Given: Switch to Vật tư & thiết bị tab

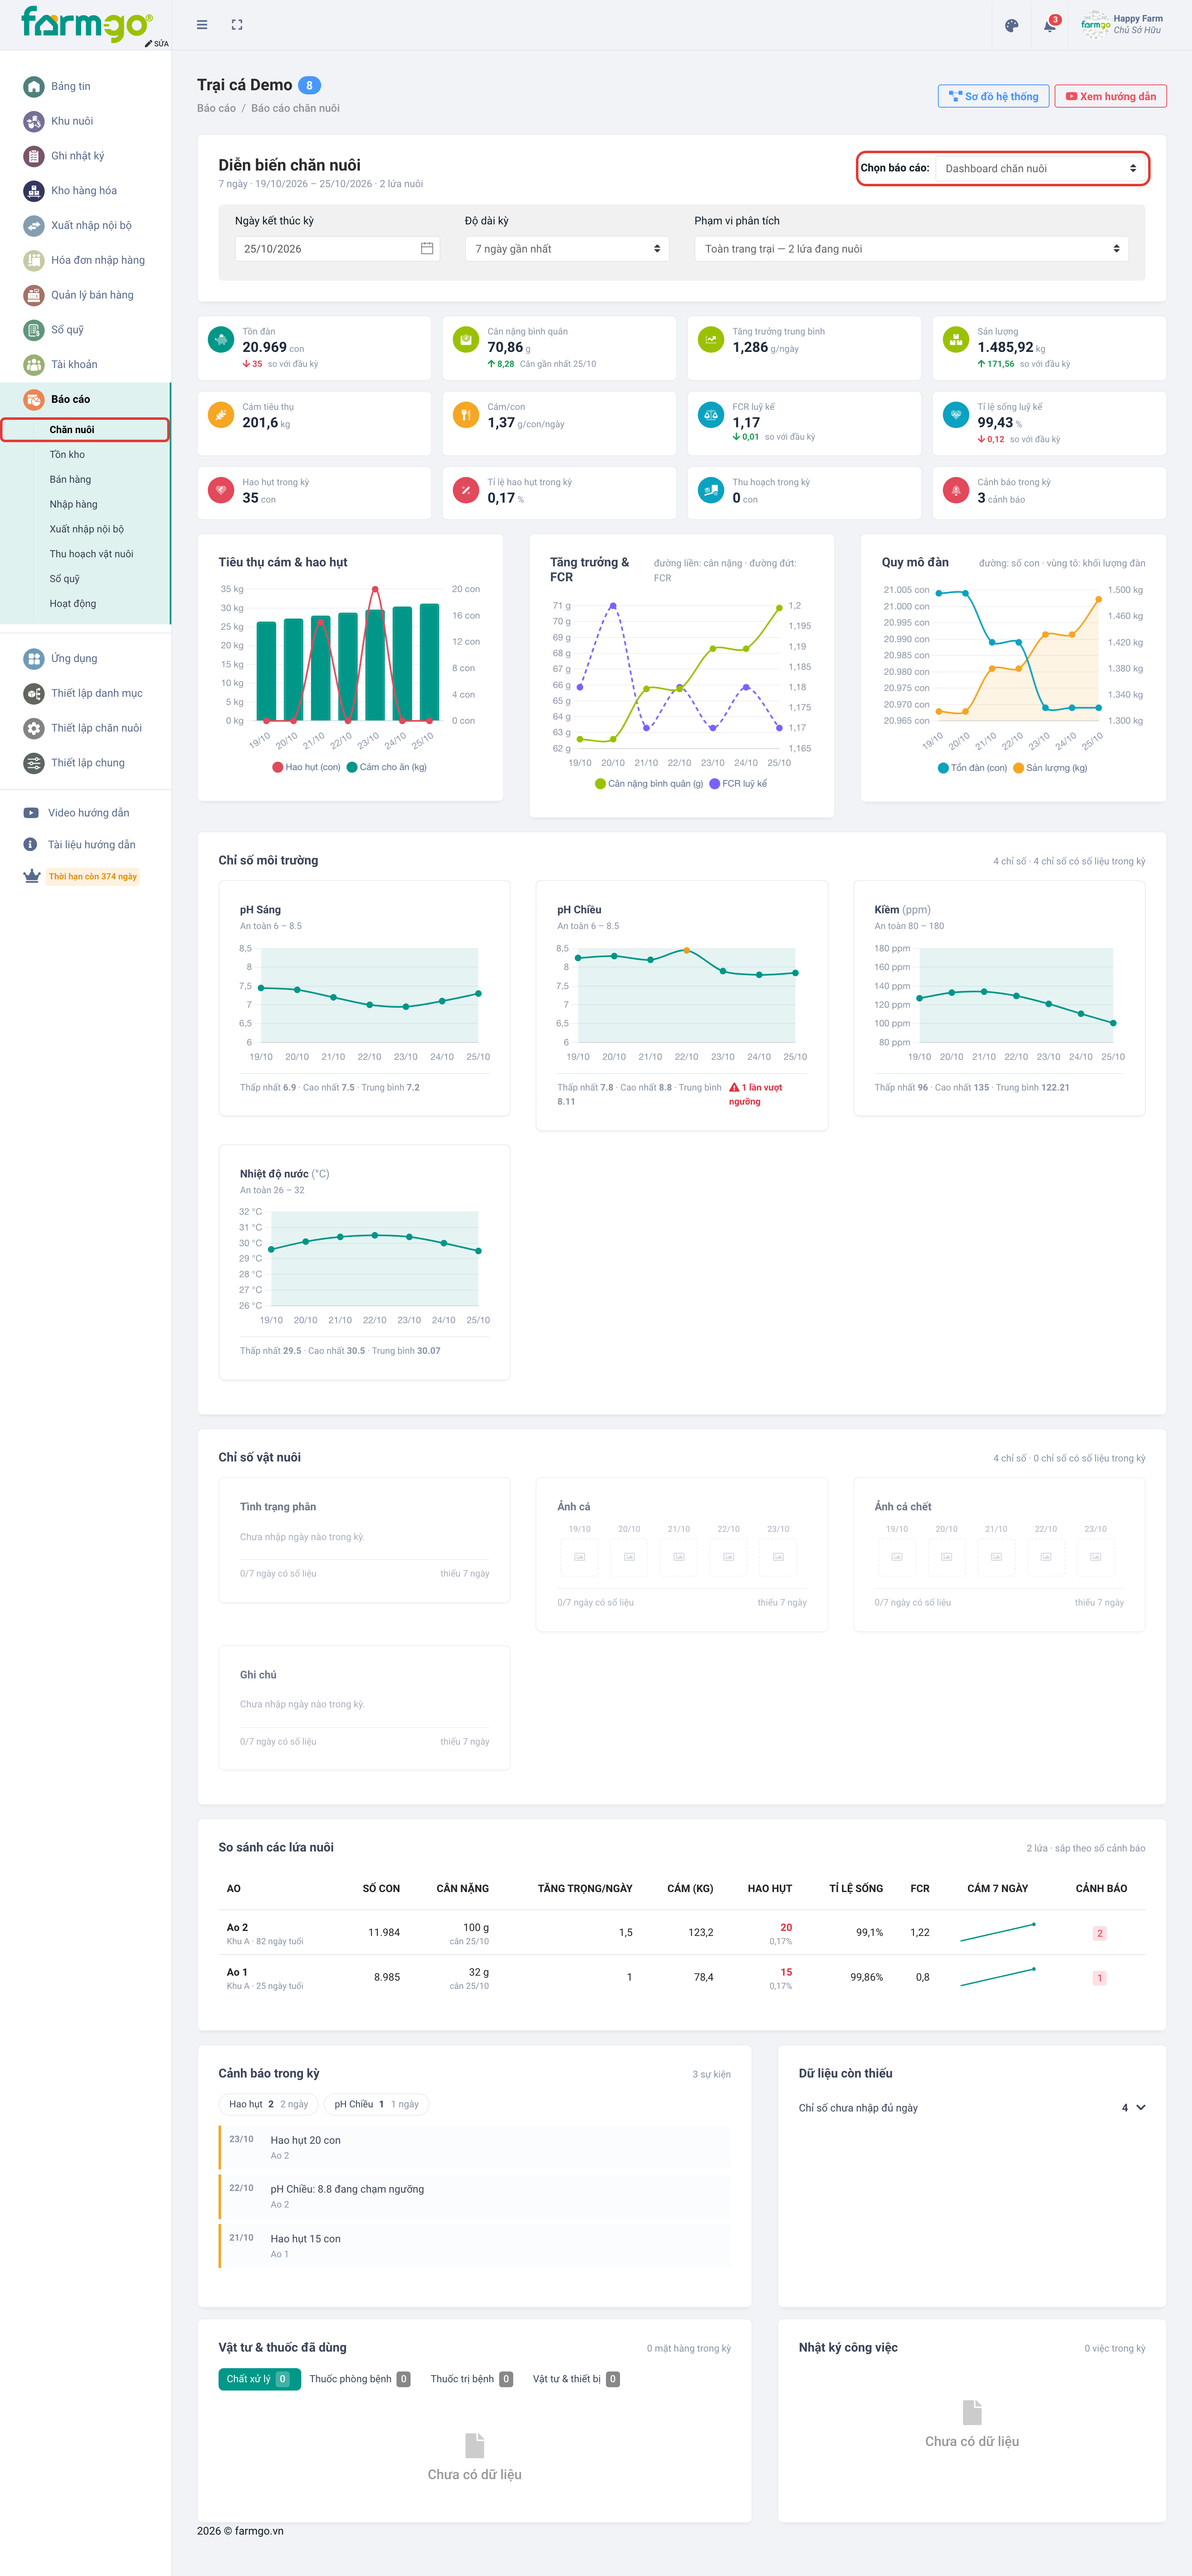Looking at the screenshot, I should click(576, 2379).
